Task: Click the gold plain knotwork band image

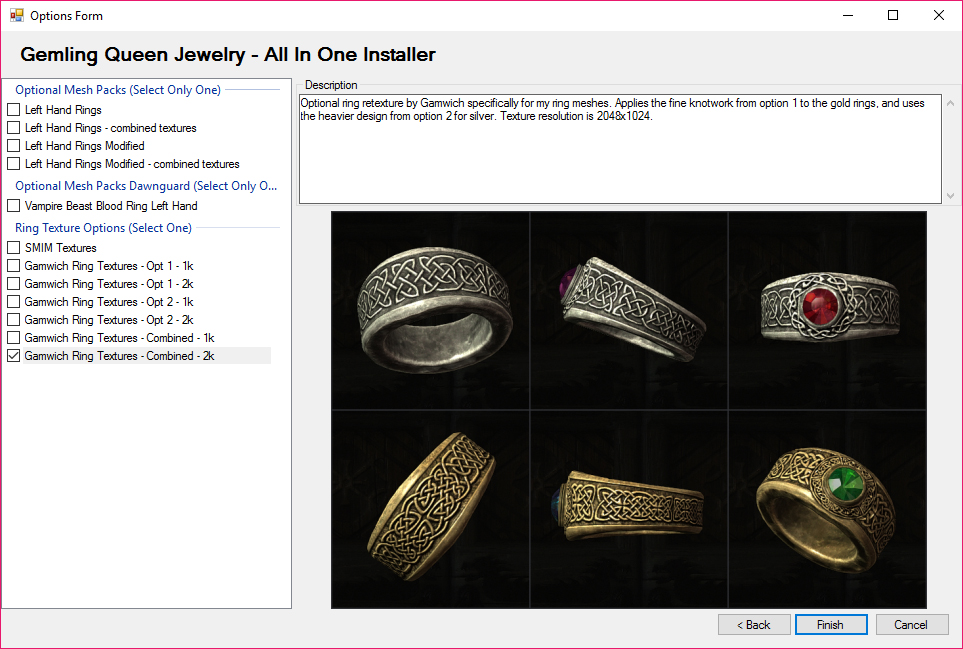Action: [x=431, y=509]
